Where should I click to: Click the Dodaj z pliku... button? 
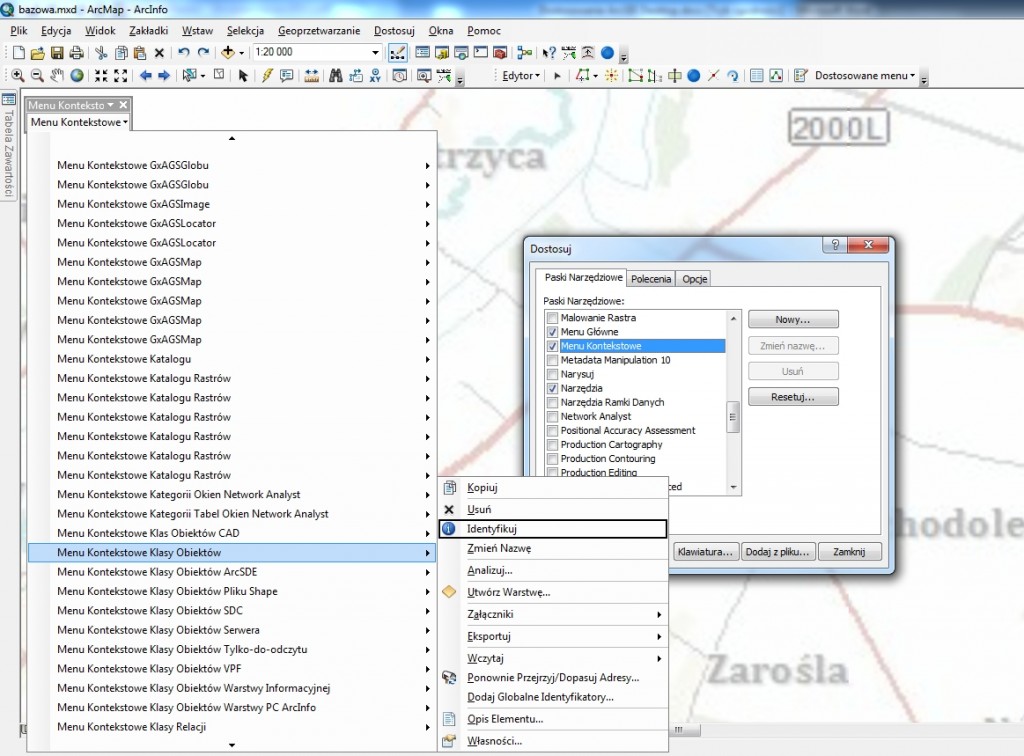777,552
